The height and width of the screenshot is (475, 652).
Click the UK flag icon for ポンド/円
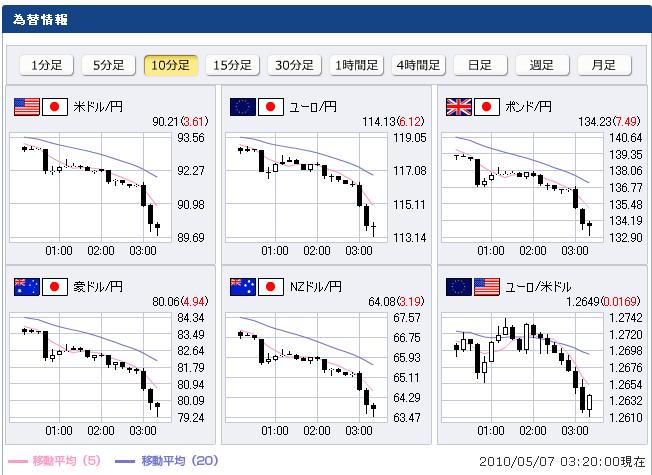coord(458,106)
